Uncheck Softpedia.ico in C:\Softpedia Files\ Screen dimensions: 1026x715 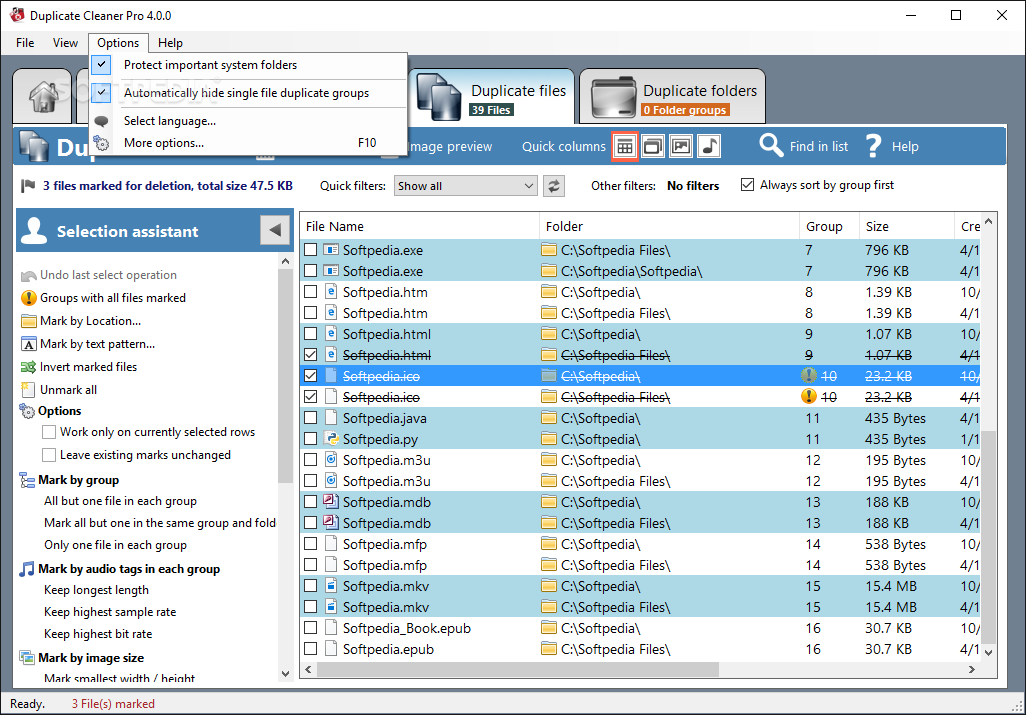tap(311, 396)
